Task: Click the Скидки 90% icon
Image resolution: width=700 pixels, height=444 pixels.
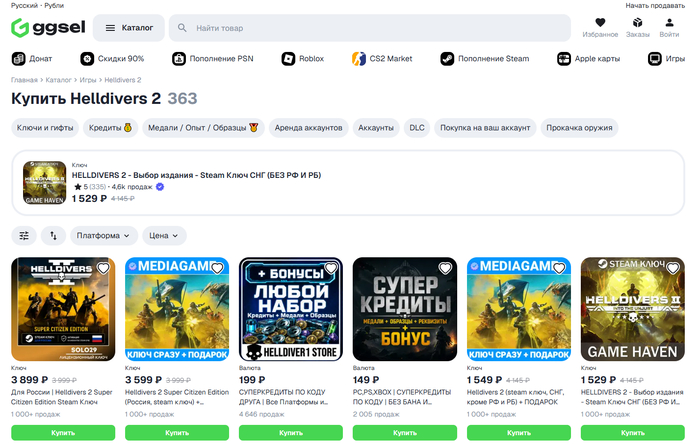Action: click(87, 58)
